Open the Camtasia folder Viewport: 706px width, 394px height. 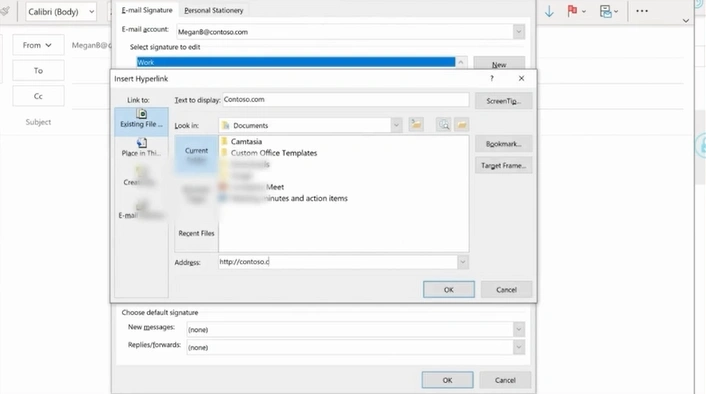click(x=246, y=141)
